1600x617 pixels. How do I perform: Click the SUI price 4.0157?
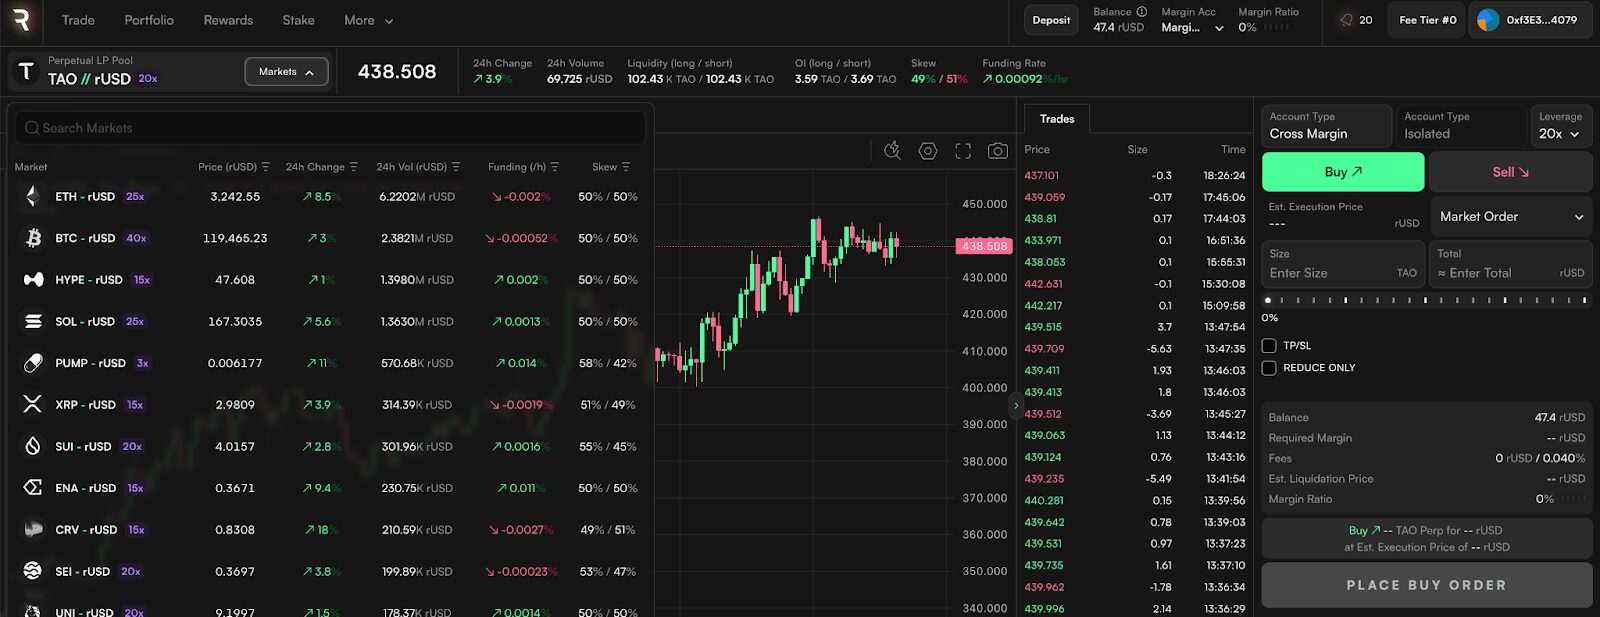[235, 447]
